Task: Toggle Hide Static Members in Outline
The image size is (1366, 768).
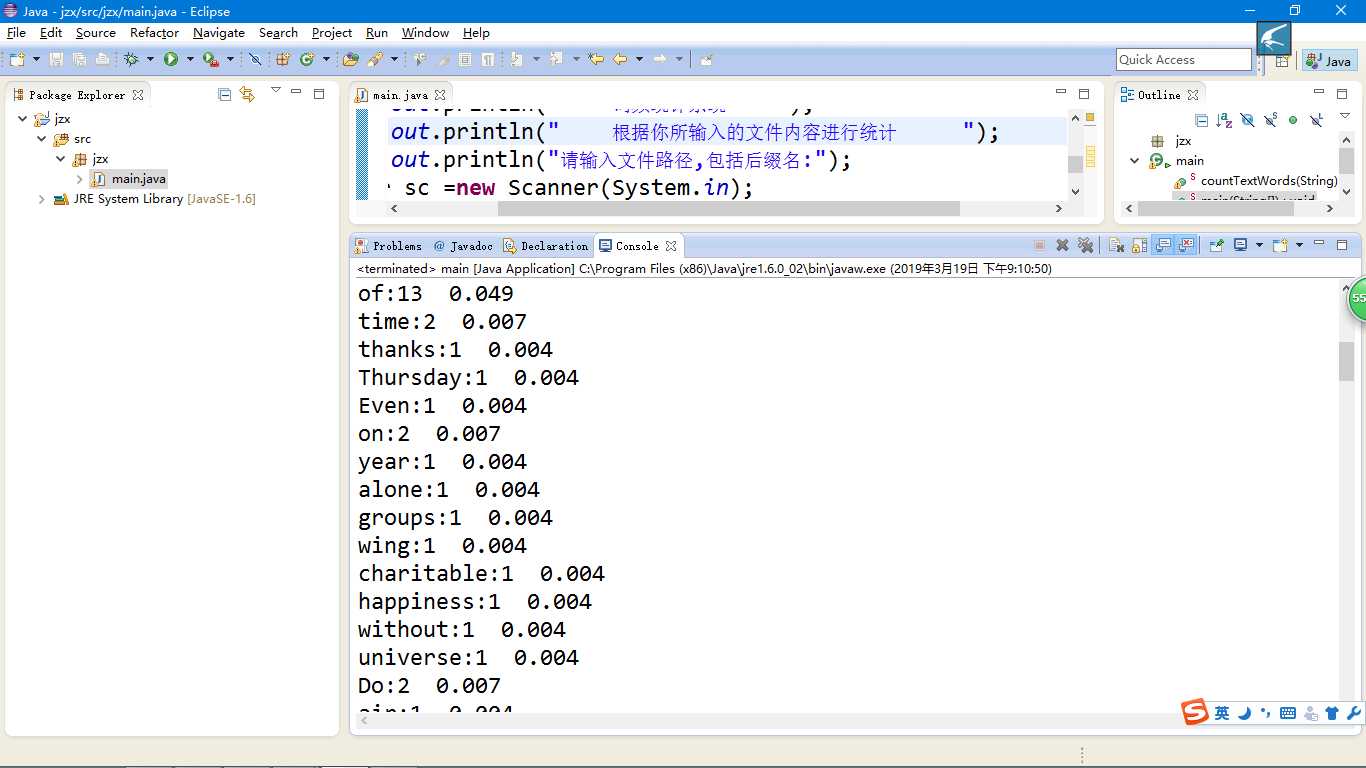Action: click(x=1270, y=120)
